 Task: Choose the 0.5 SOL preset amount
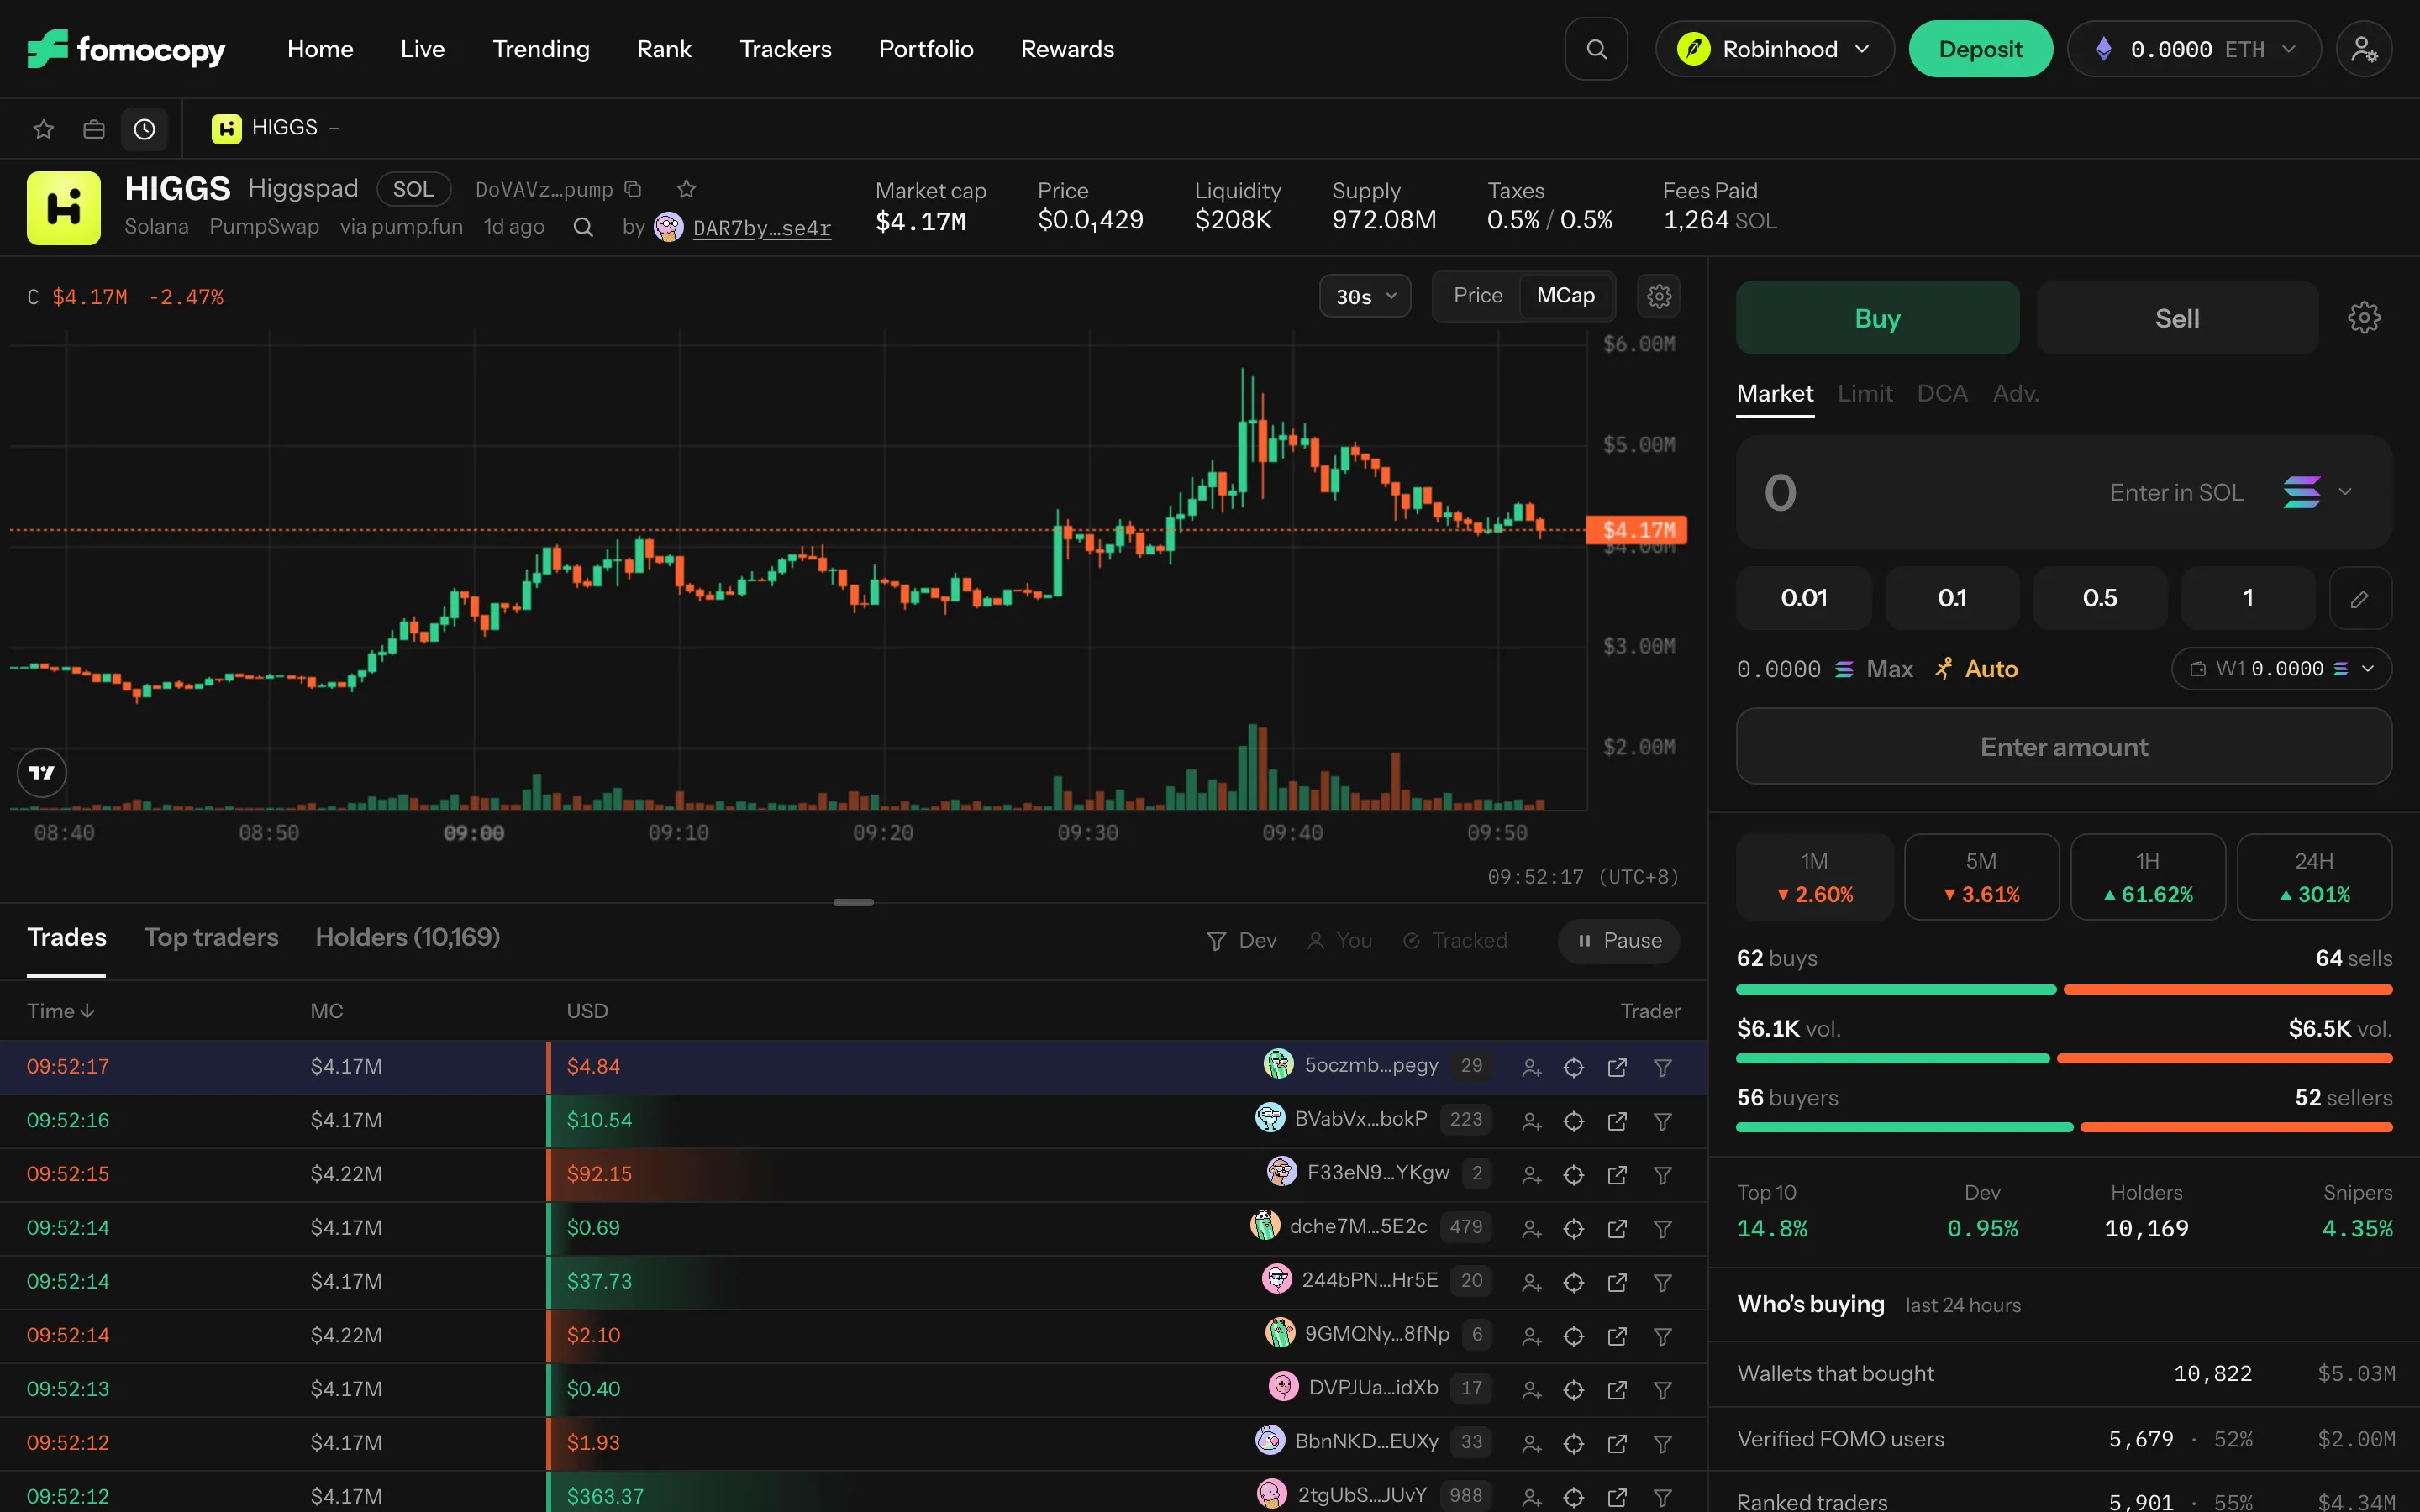[2099, 598]
